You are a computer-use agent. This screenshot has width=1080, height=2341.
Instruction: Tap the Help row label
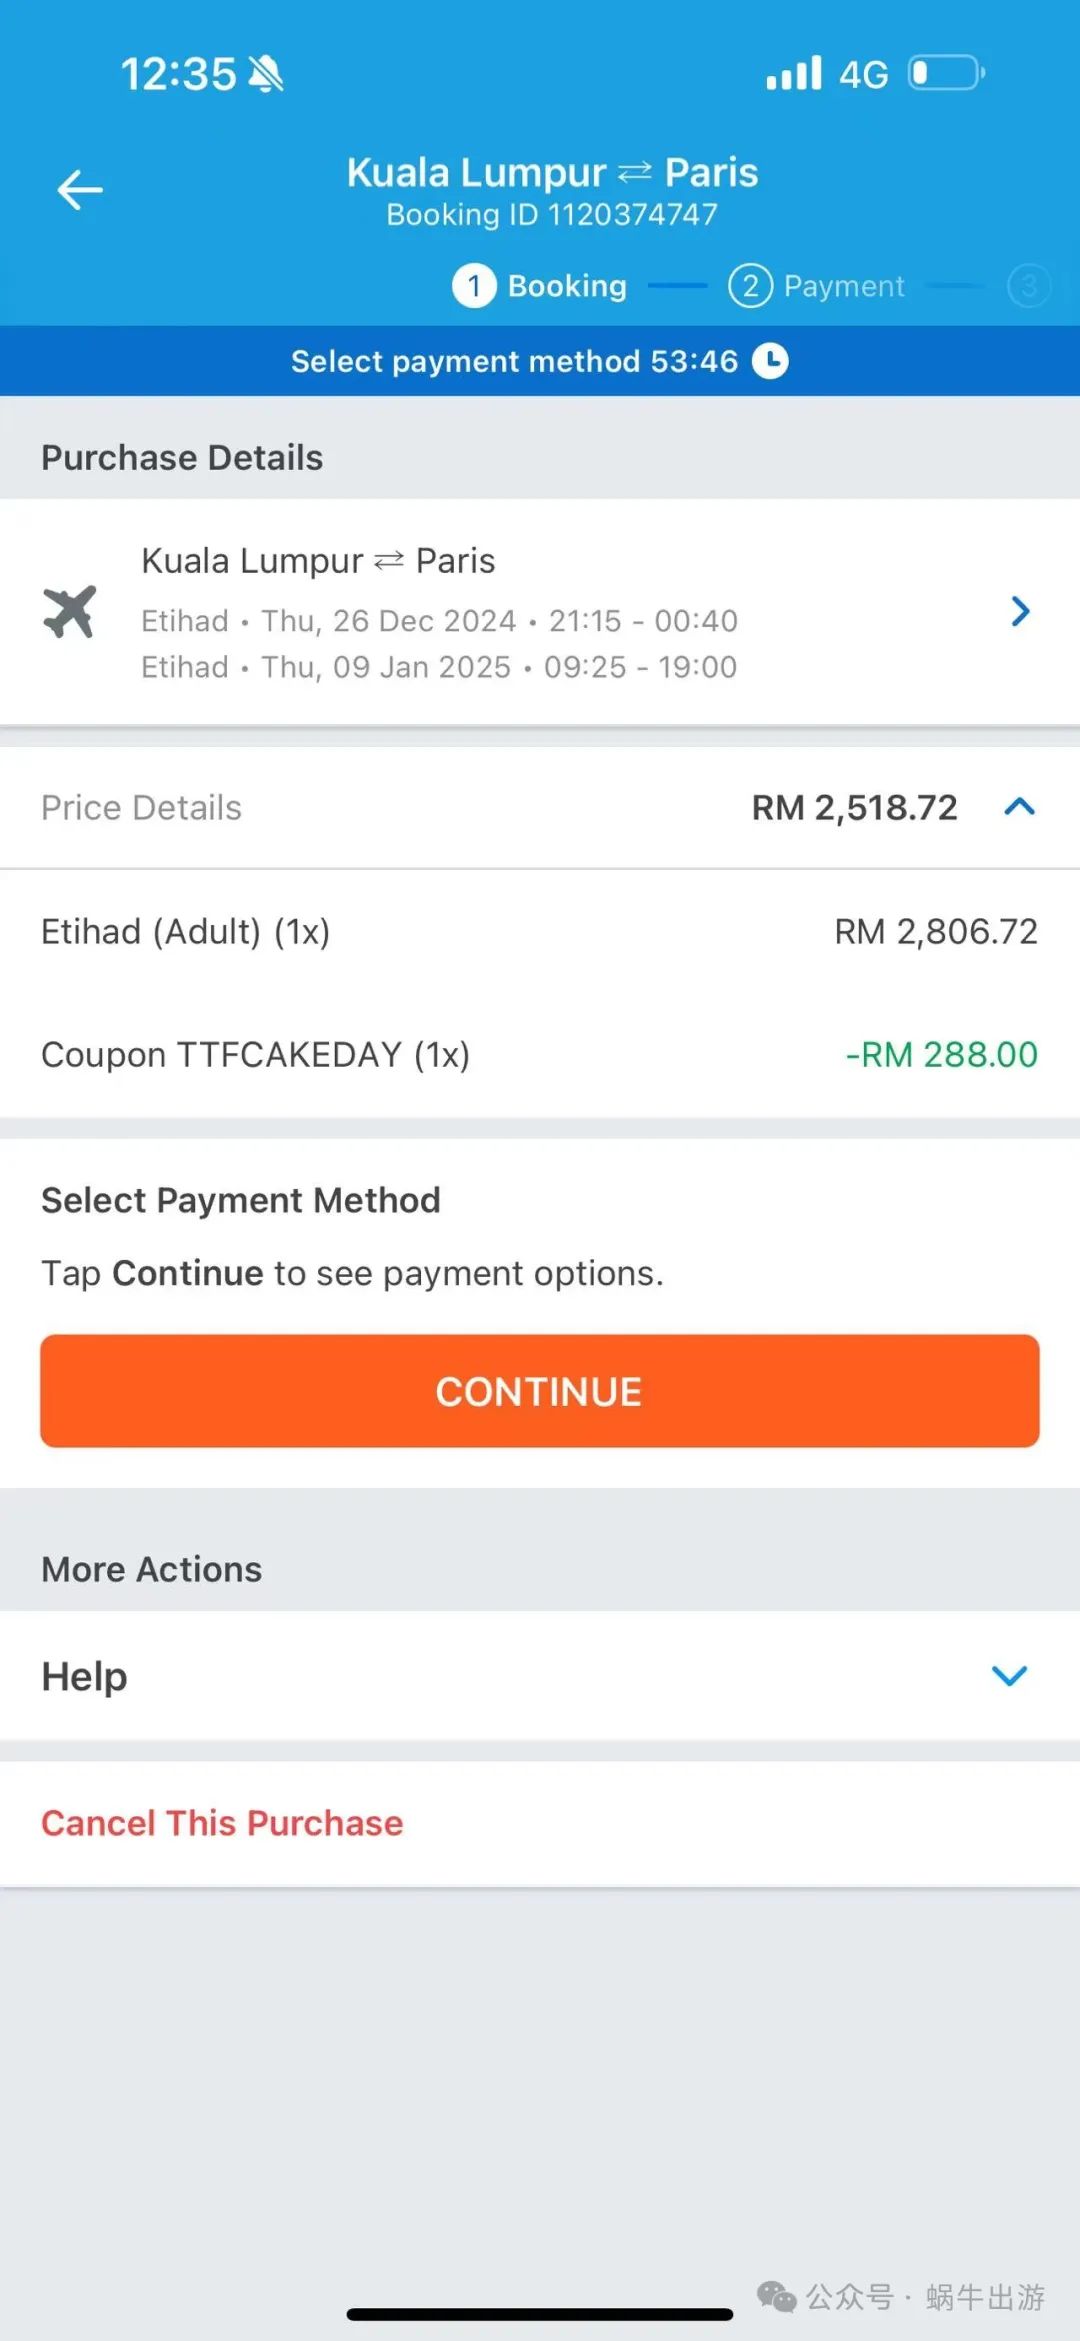point(85,1676)
